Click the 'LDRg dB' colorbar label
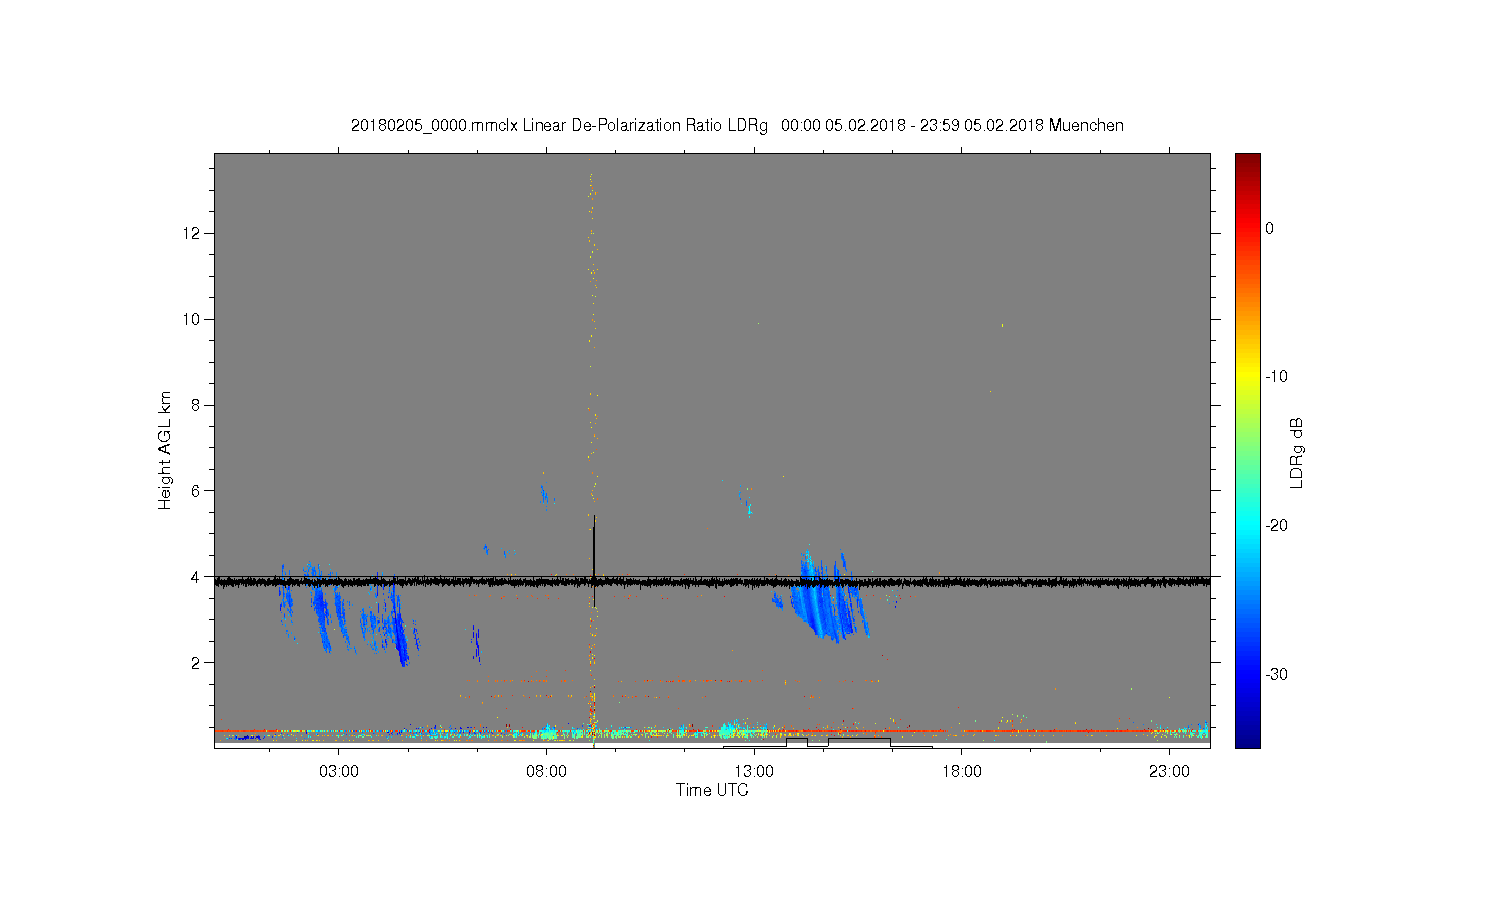Screen dimensions: 1500x900 1297,452
